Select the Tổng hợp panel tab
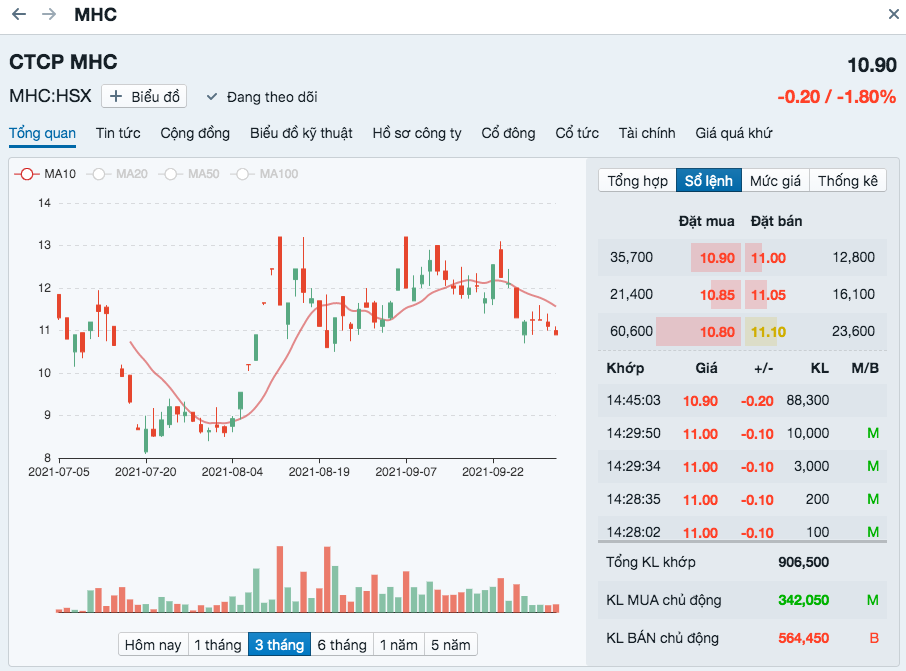Screen dimensions: 906x671 point(637,181)
